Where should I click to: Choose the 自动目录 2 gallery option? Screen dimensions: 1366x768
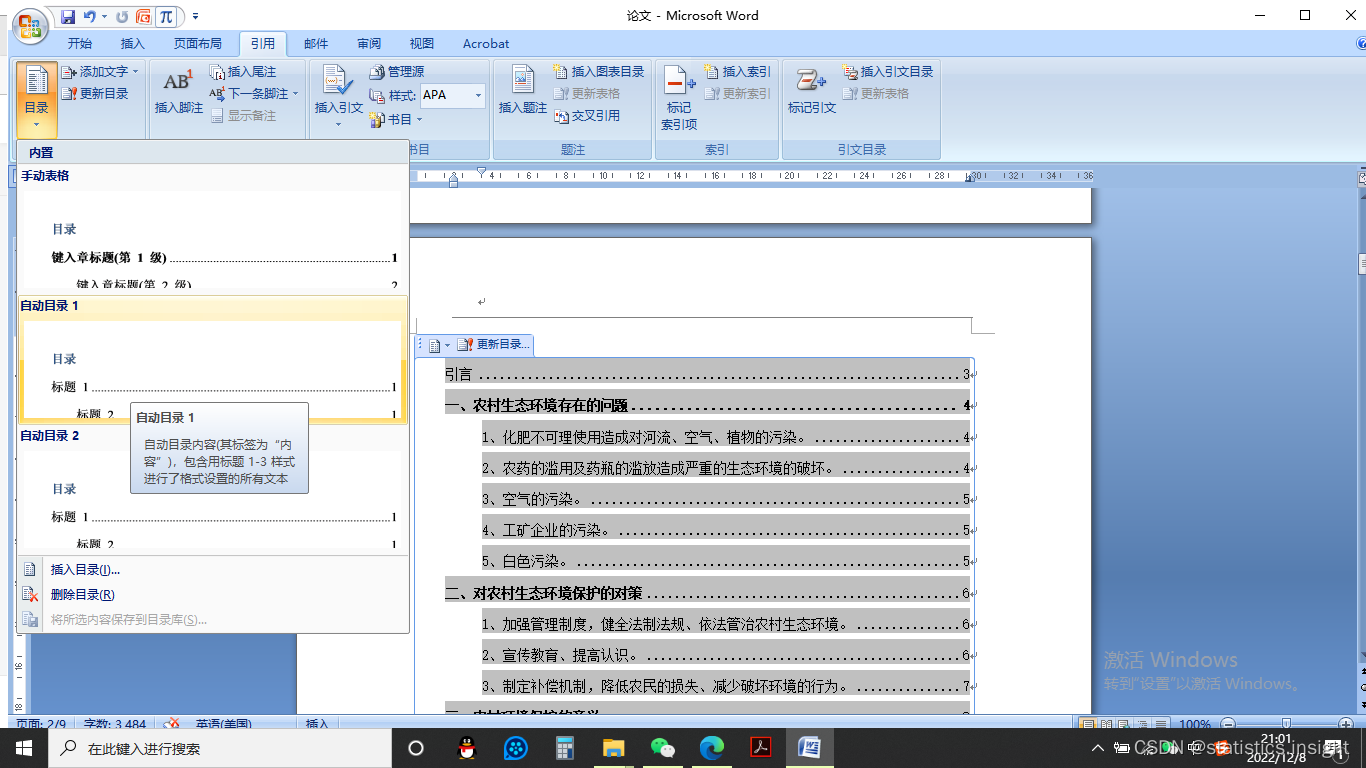pyautogui.click(x=213, y=489)
